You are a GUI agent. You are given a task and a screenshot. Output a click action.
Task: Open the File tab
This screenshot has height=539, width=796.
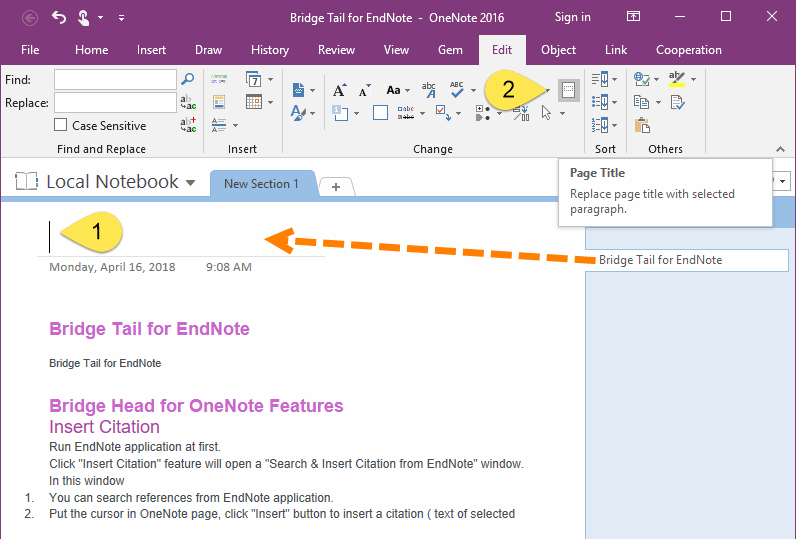[x=30, y=50]
